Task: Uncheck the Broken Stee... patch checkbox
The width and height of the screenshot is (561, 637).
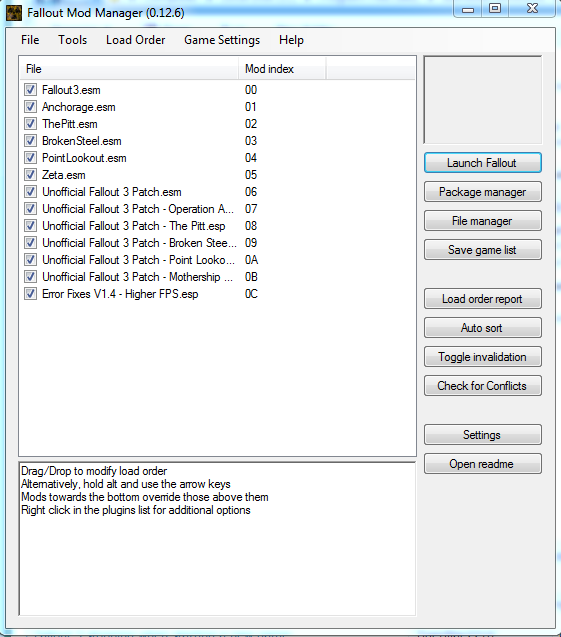Action: coord(30,243)
